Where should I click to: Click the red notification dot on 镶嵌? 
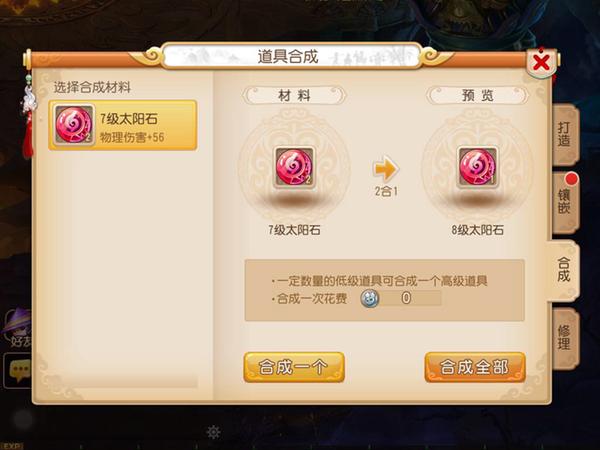(x=572, y=179)
